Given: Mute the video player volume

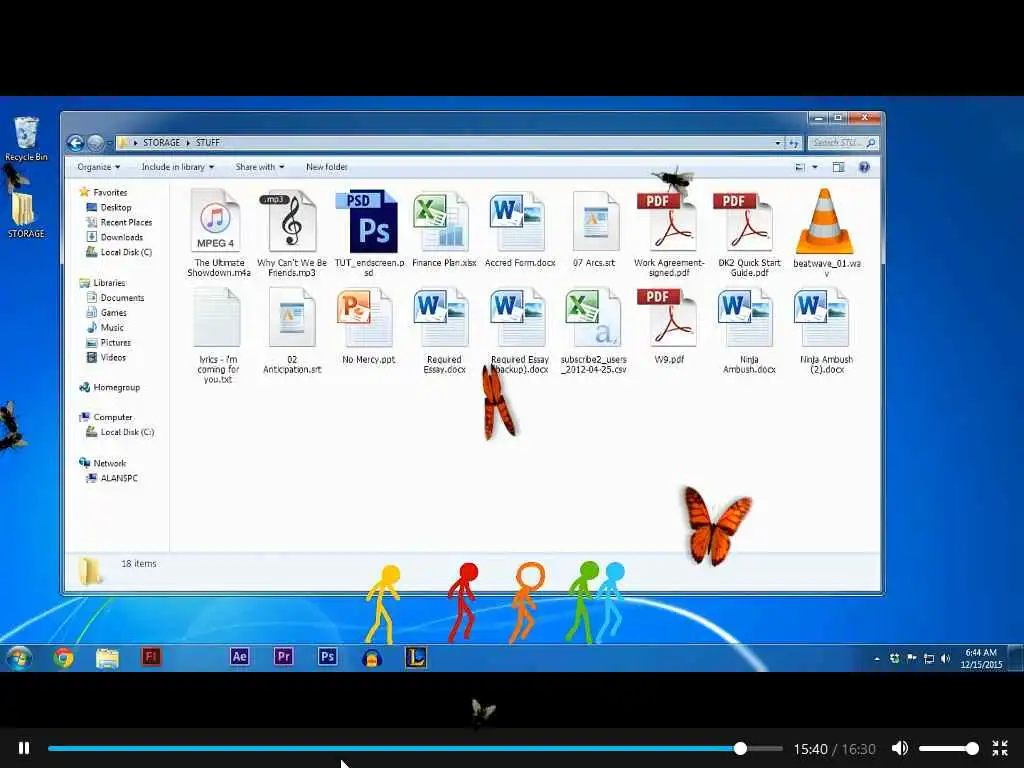Looking at the screenshot, I should 900,748.
